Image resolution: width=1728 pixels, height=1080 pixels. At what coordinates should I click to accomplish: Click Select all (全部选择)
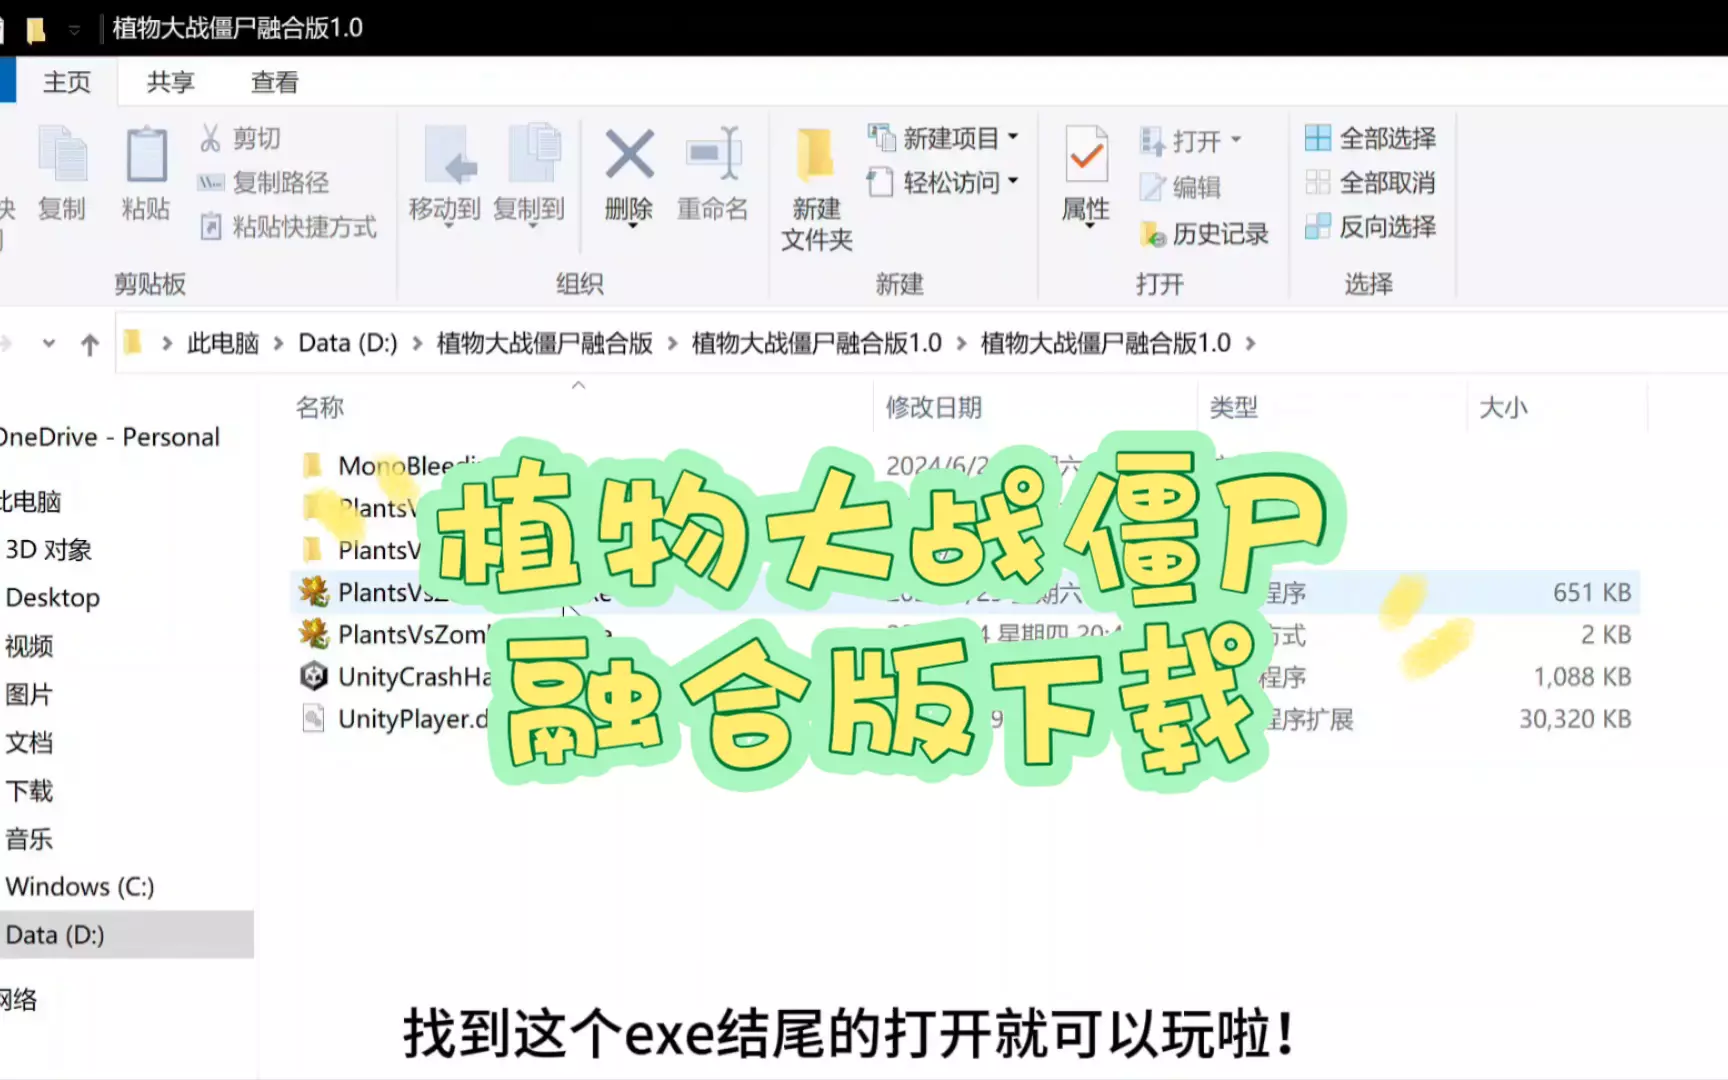coord(1370,138)
